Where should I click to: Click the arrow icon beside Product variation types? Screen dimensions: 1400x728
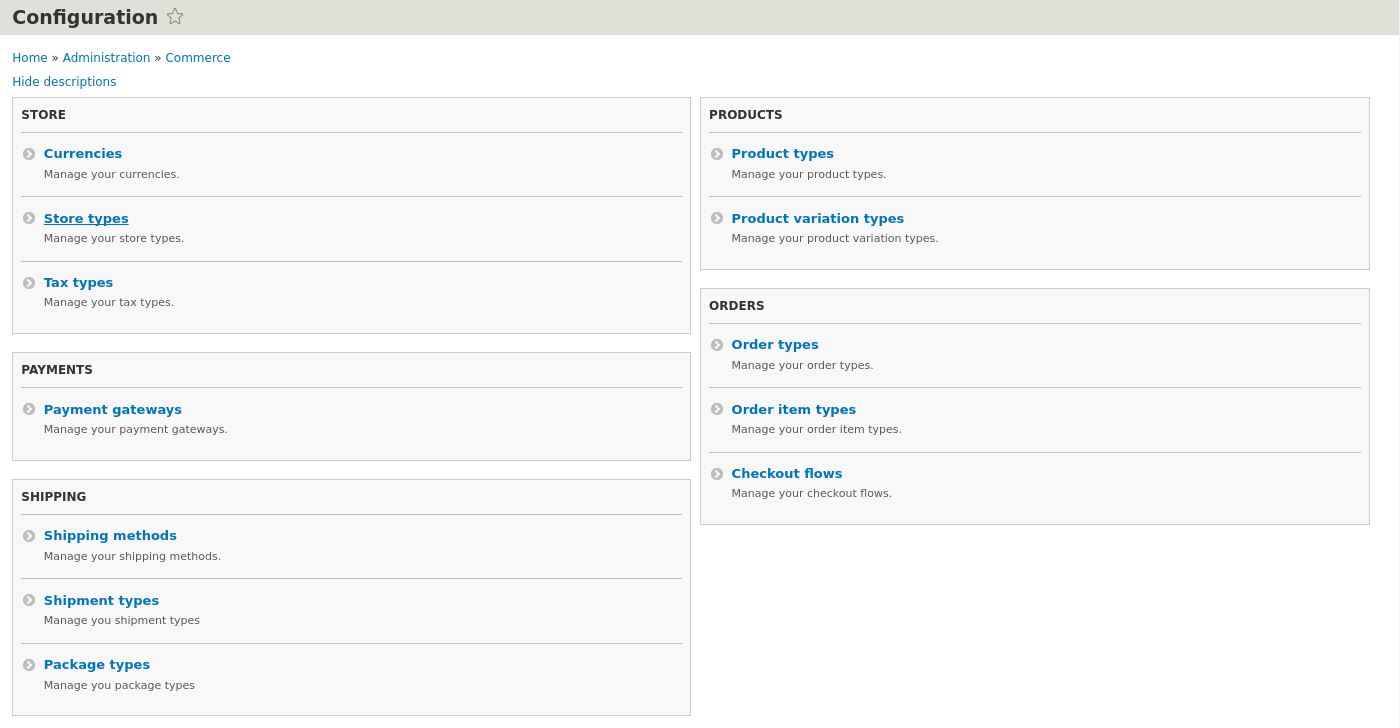coord(717,218)
